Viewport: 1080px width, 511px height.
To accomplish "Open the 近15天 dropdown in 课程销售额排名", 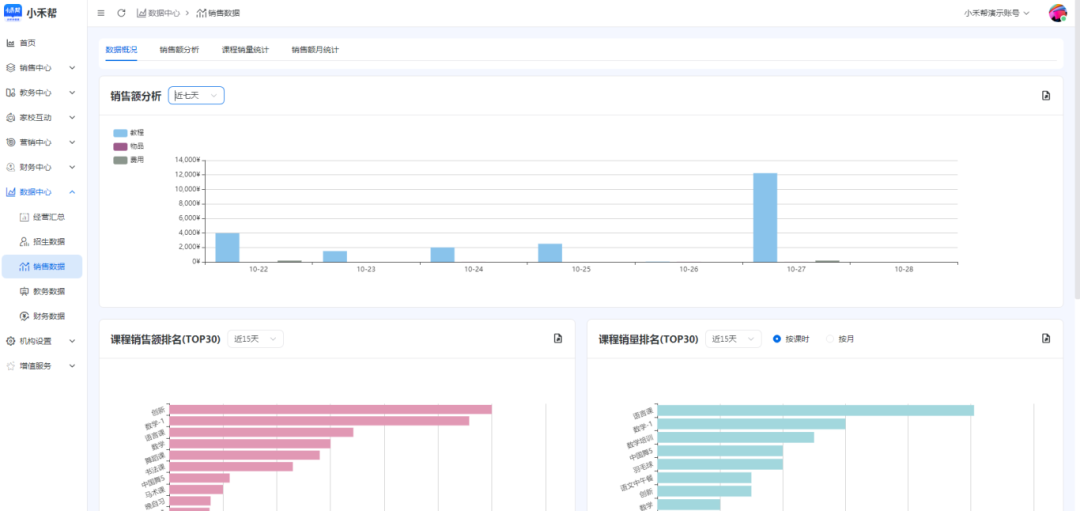I will coord(255,339).
